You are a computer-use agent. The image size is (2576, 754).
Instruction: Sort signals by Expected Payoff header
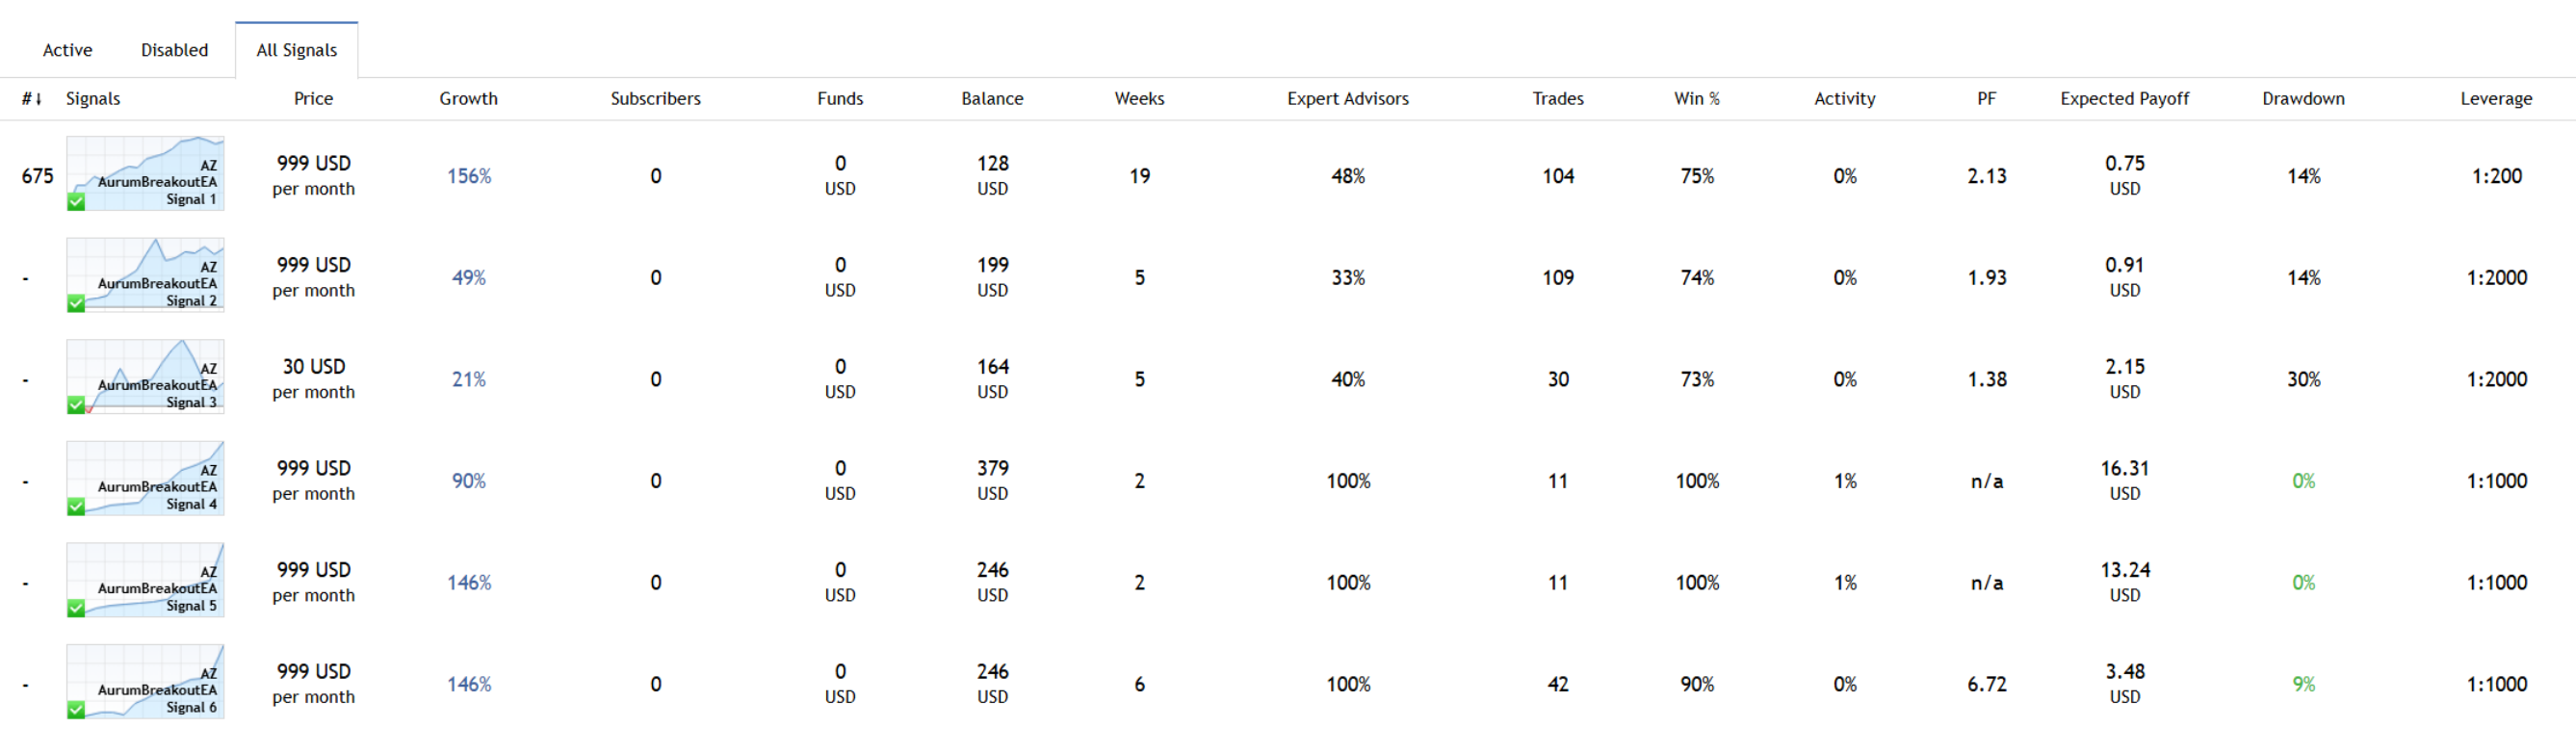pyautogui.click(x=2124, y=98)
